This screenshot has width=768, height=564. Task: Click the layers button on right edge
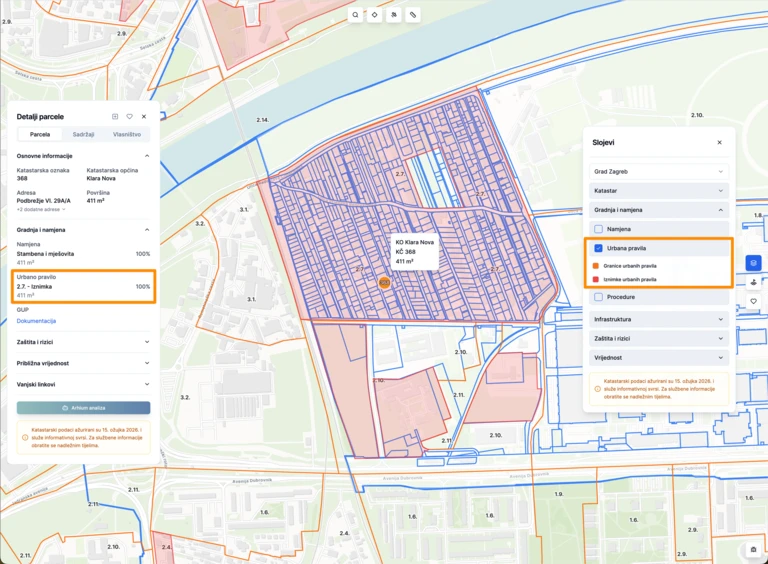tap(753, 263)
